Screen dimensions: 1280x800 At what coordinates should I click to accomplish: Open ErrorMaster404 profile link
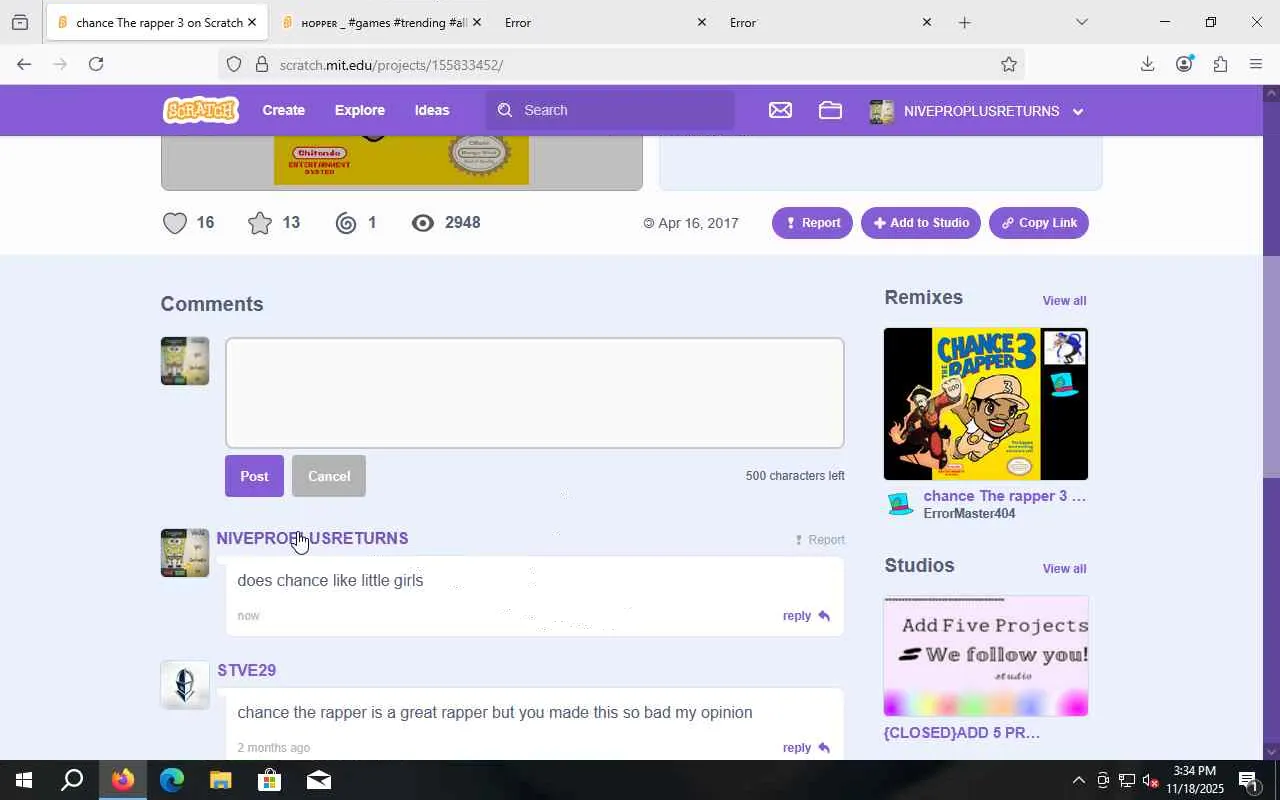pos(969,514)
